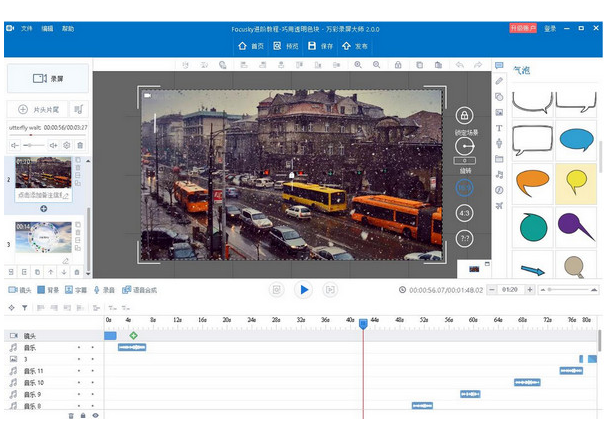Click the green keyframe on 镜头 track

coord(133,336)
